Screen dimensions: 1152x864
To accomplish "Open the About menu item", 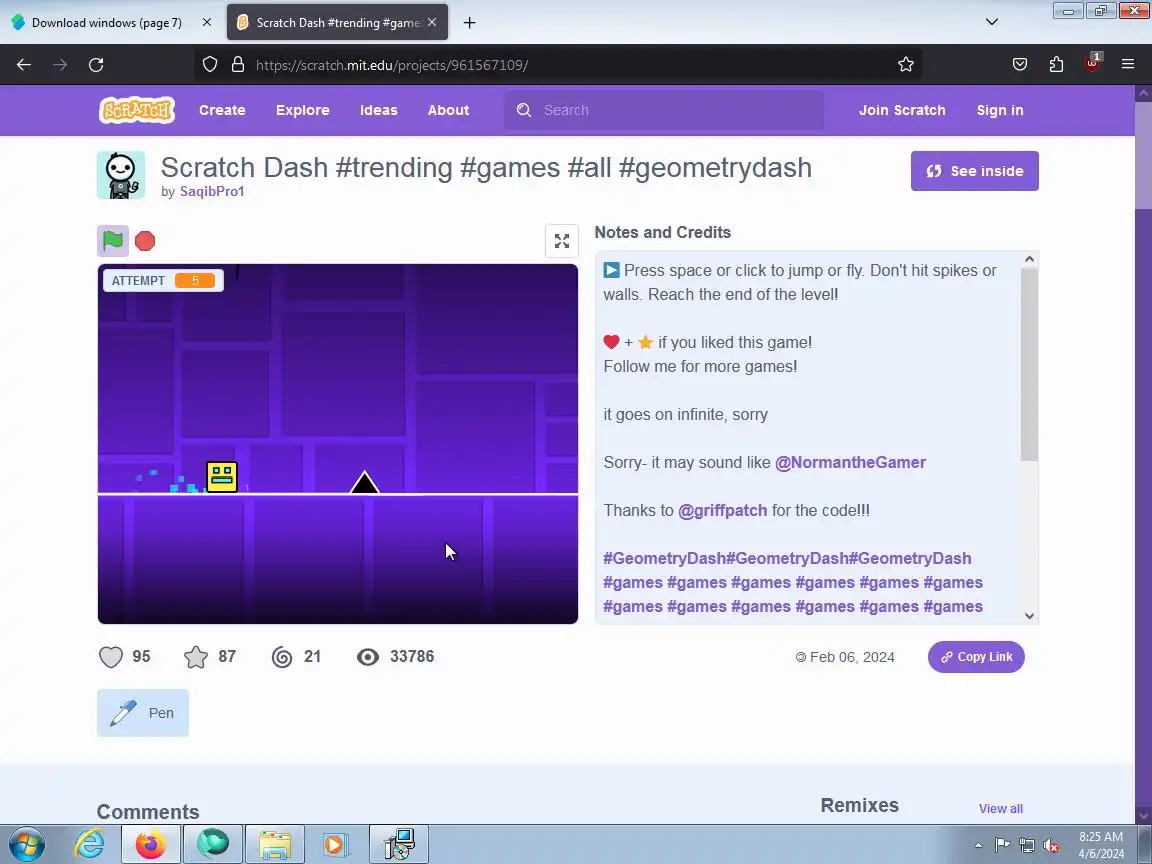I will tap(448, 110).
